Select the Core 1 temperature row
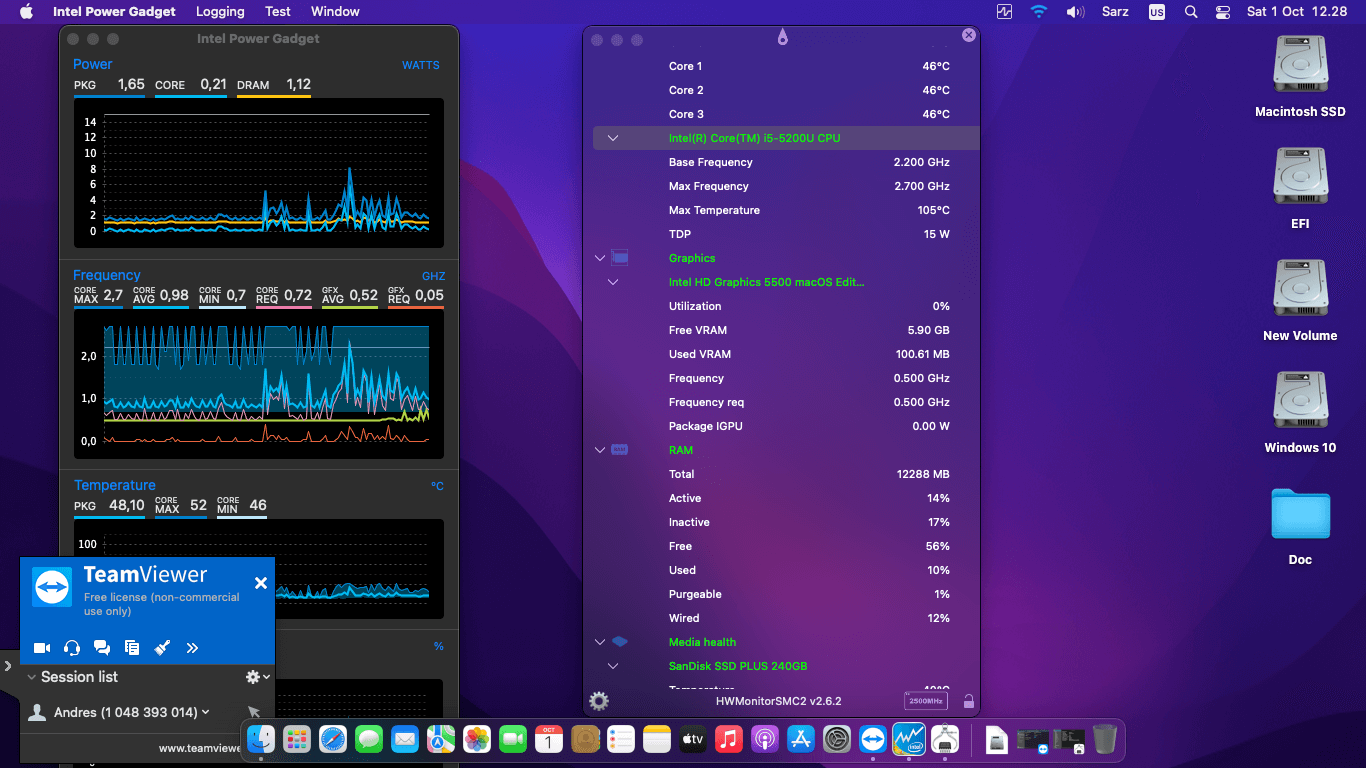 pyautogui.click(x=786, y=66)
